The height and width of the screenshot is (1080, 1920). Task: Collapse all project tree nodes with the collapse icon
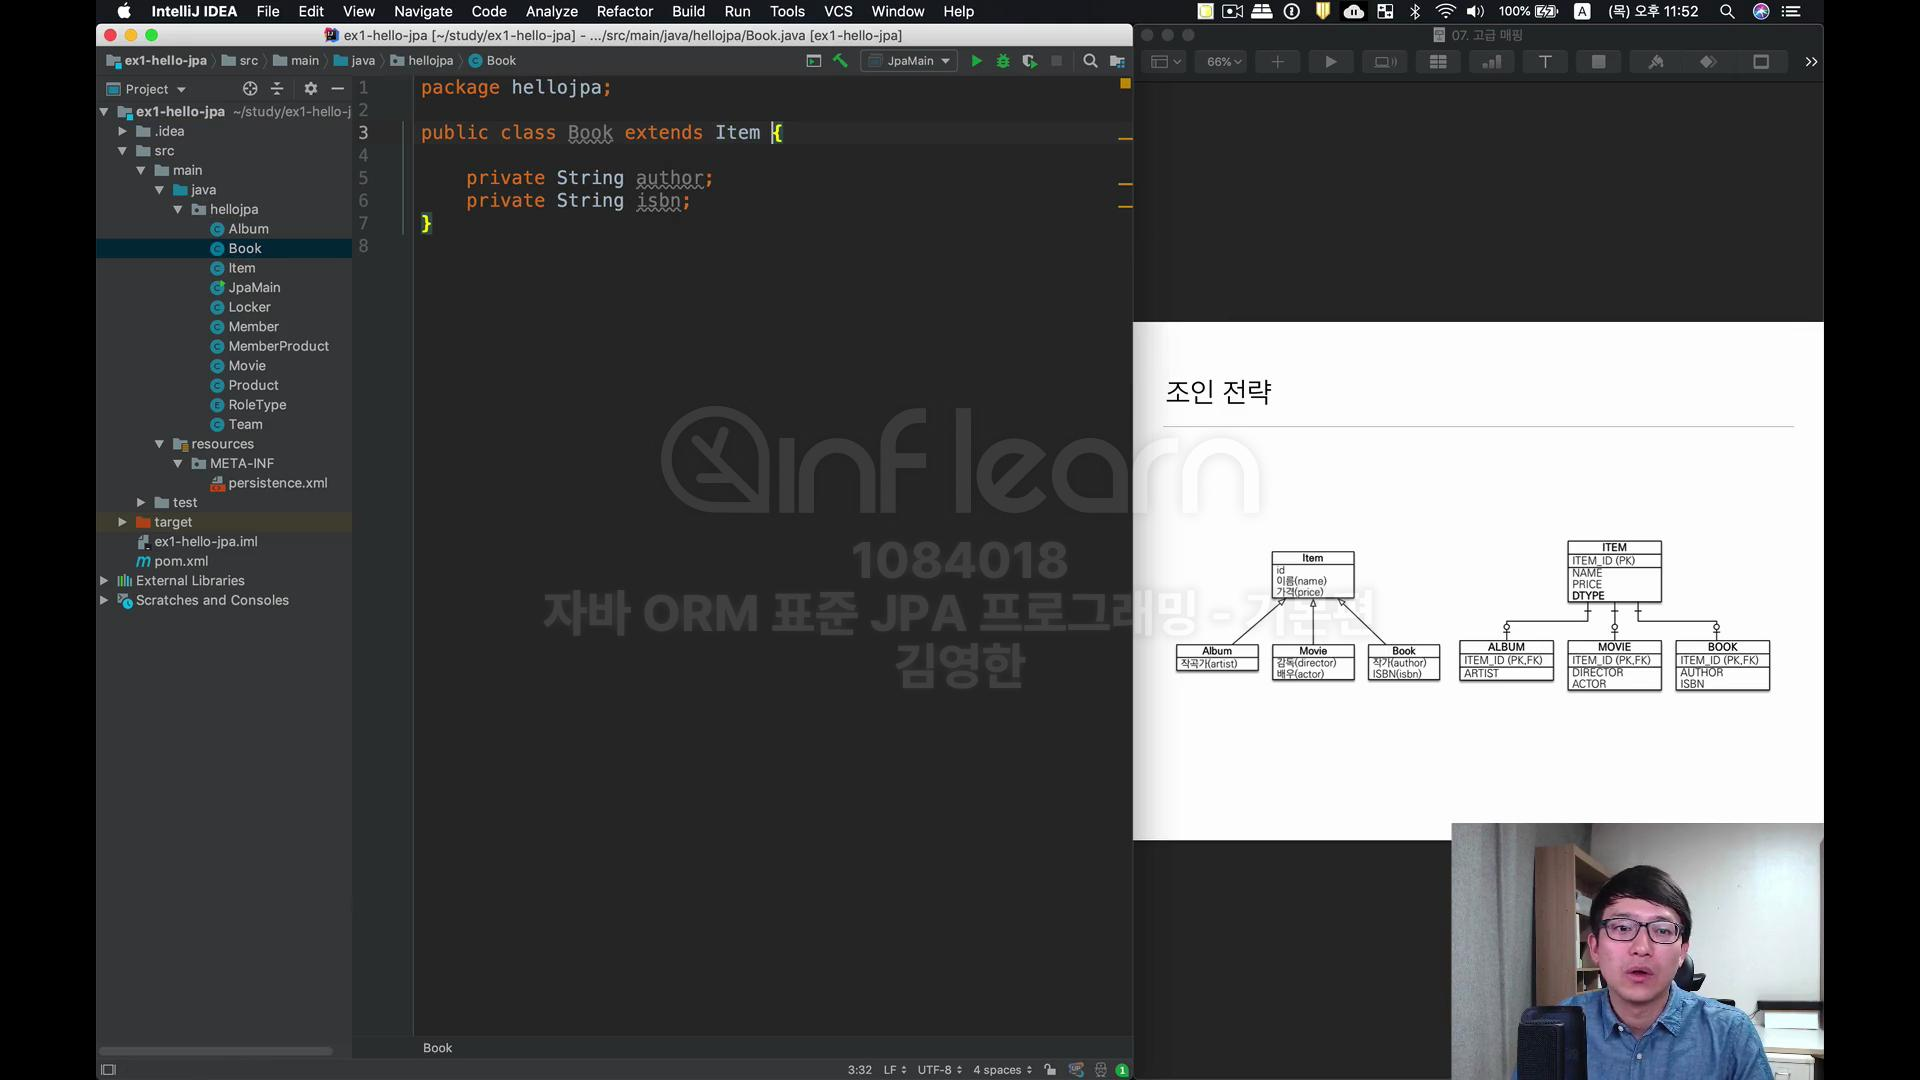pyautogui.click(x=278, y=89)
